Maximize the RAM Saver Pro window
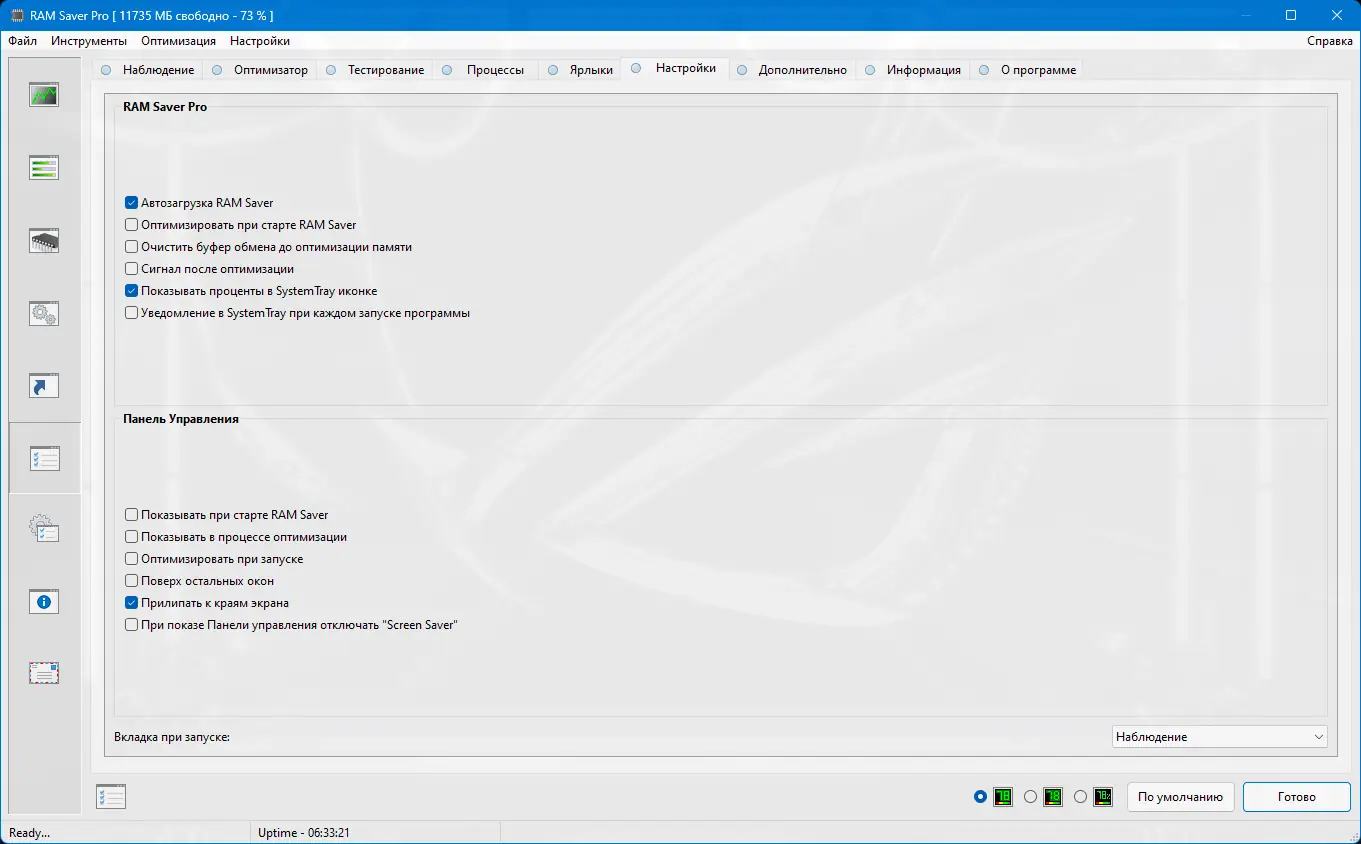 pos(1291,15)
